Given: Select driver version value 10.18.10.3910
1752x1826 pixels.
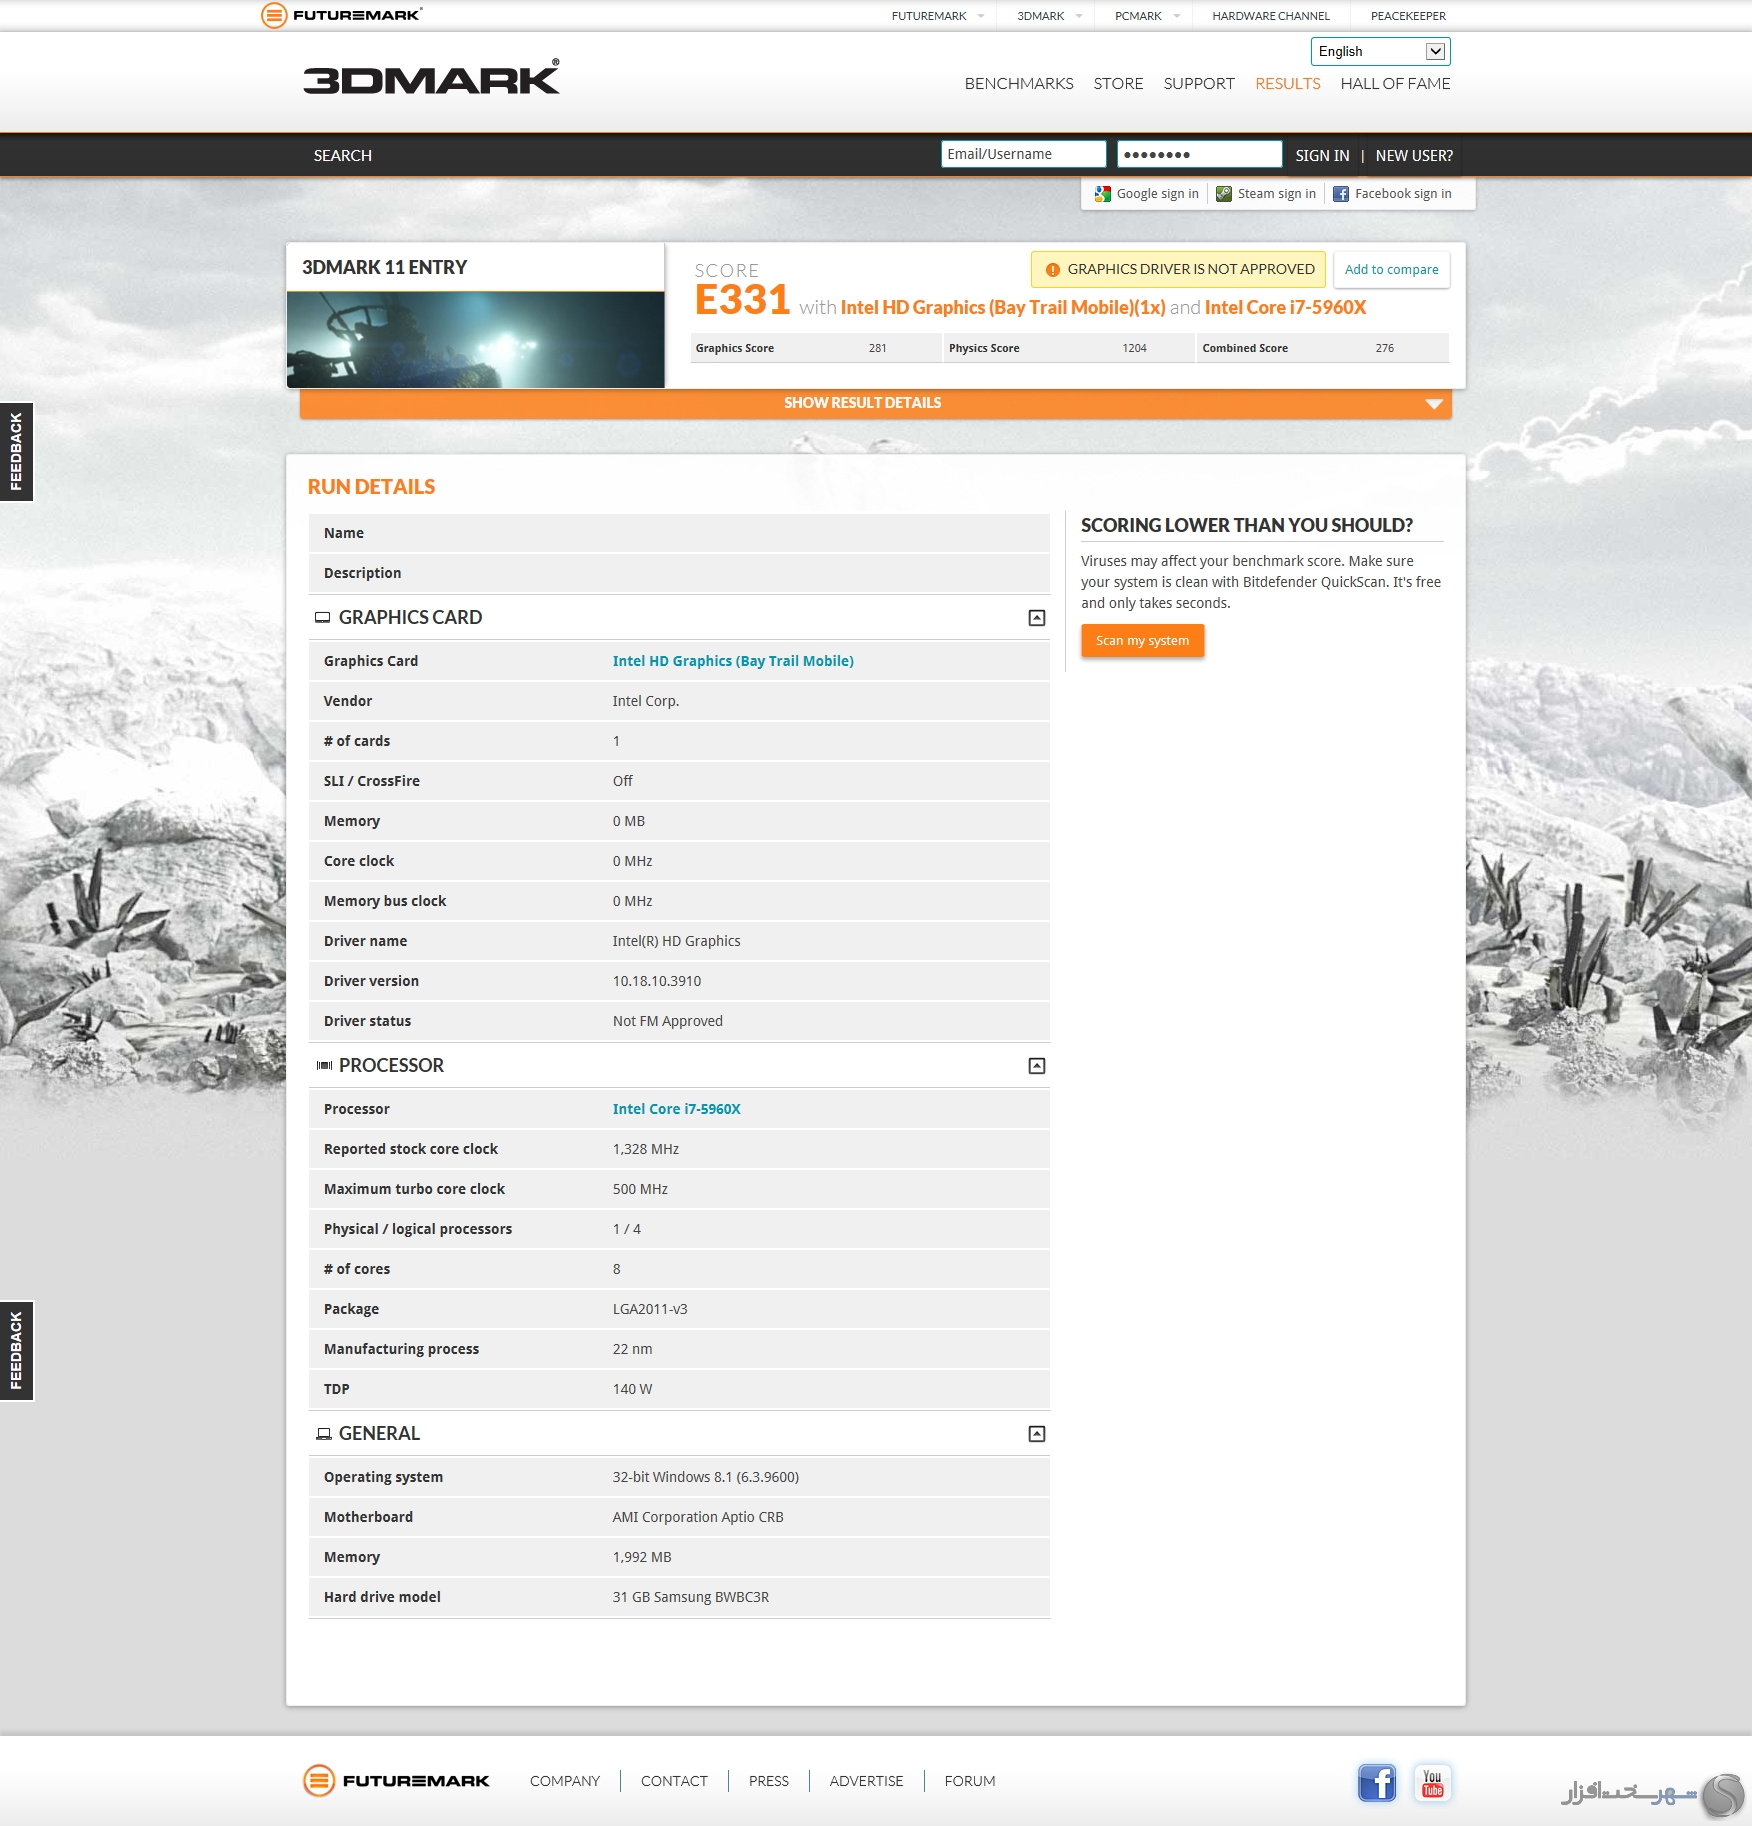Looking at the screenshot, I should tap(657, 981).
